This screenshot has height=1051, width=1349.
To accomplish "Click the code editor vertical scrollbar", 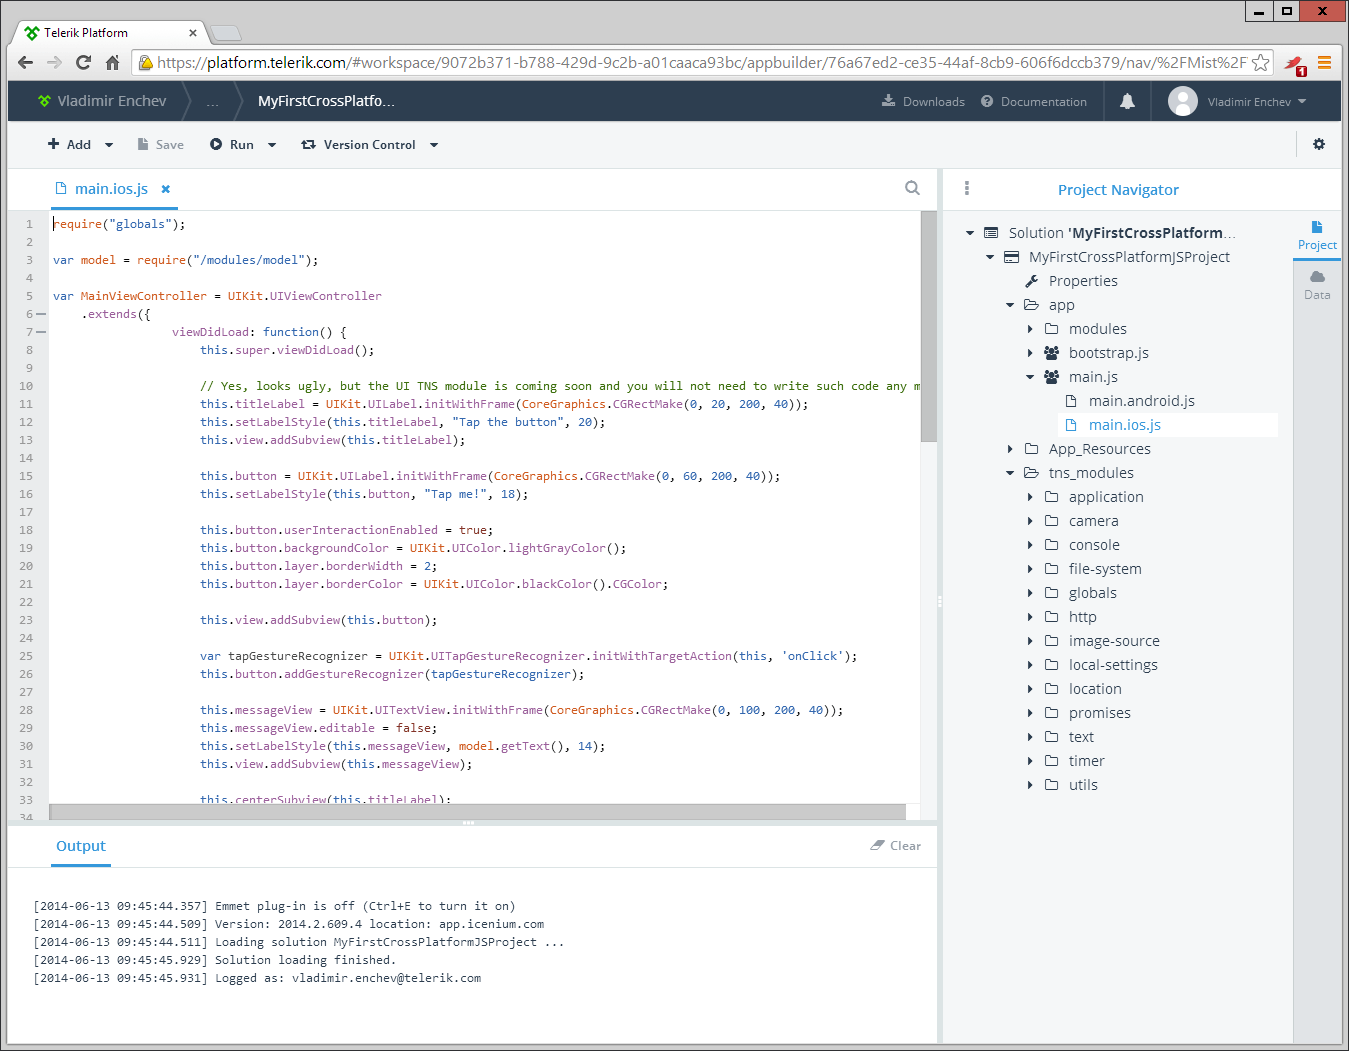I will click(x=929, y=327).
